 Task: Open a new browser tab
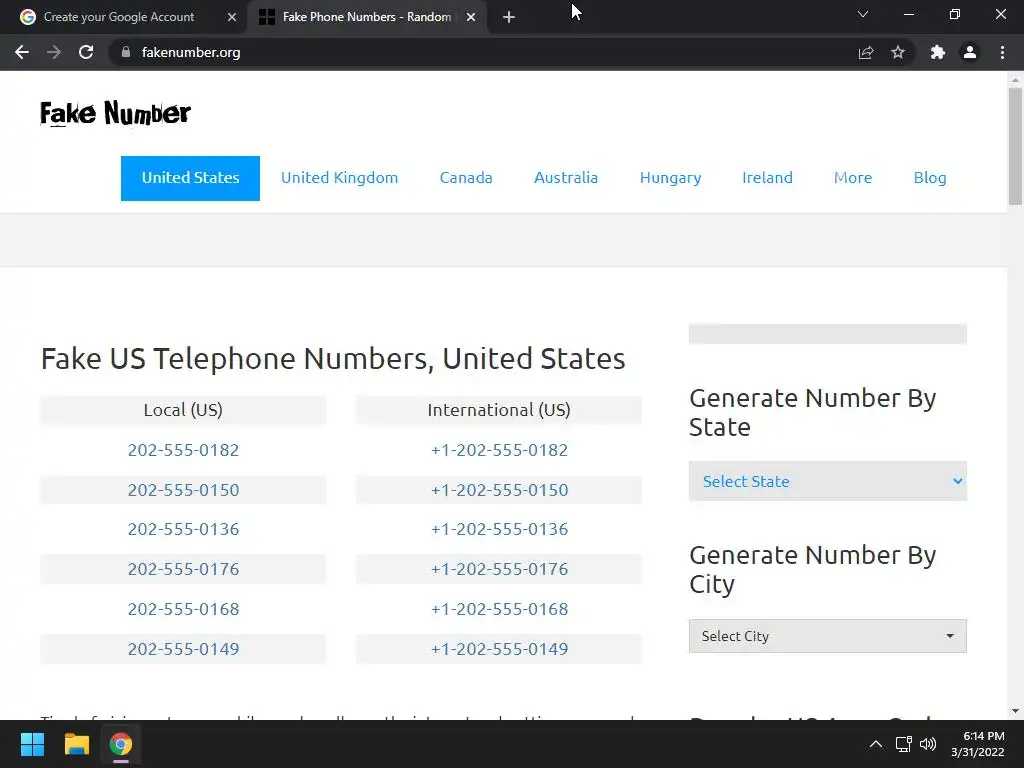(x=509, y=17)
